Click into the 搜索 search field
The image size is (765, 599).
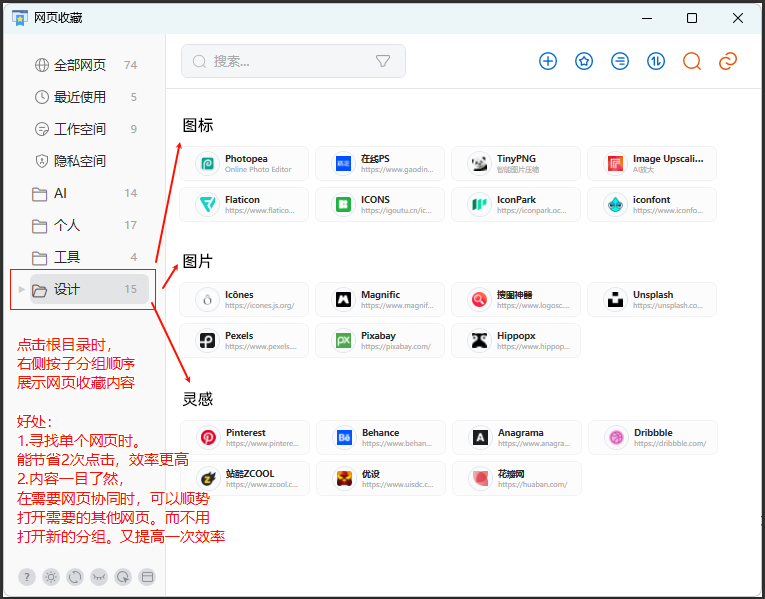pos(293,61)
